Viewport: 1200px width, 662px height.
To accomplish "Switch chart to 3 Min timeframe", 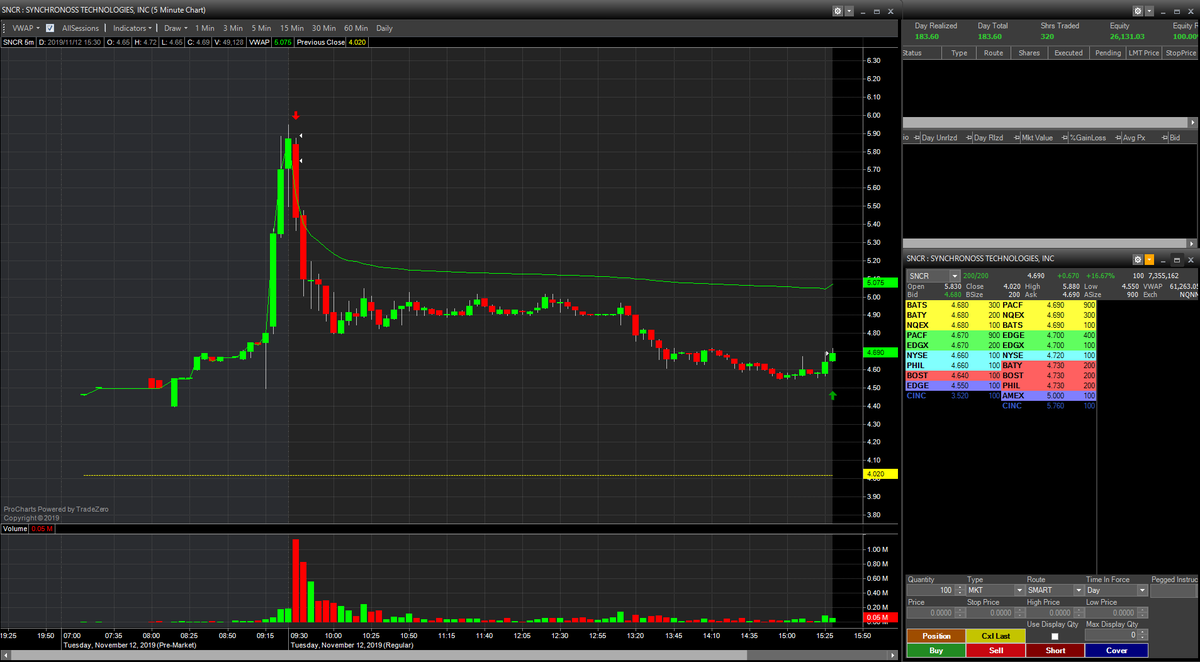I will 233,28.
